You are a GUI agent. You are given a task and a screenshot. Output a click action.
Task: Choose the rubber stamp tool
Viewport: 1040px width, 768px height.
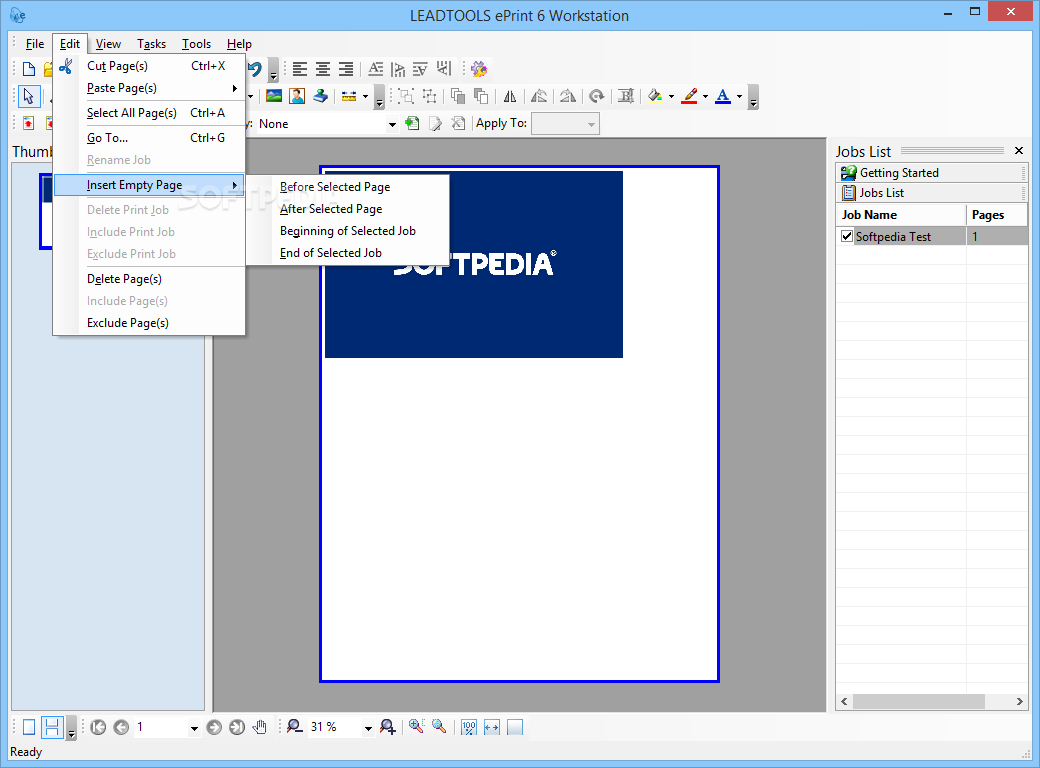[x=320, y=96]
